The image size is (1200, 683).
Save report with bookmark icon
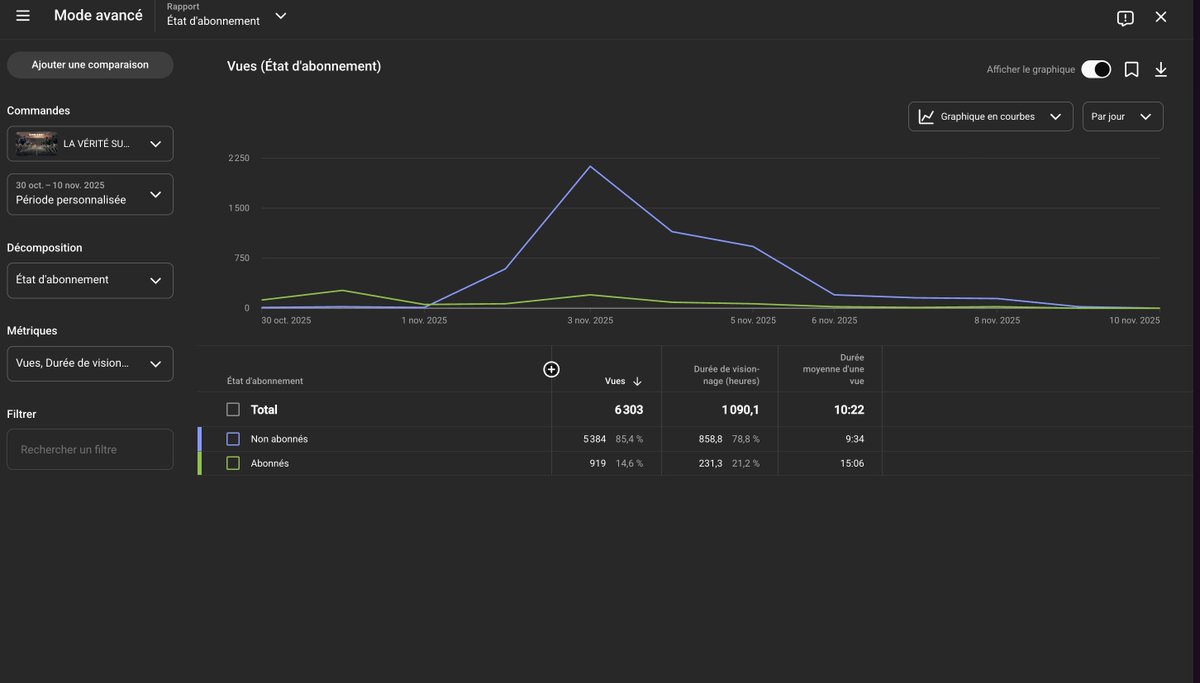click(1132, 69)
